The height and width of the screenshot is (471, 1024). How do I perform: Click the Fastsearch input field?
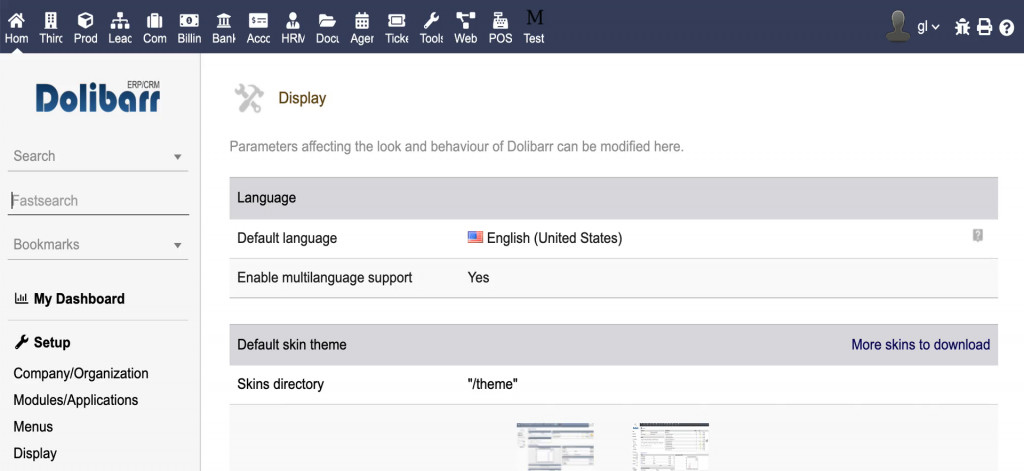click(x=98, y=201)
